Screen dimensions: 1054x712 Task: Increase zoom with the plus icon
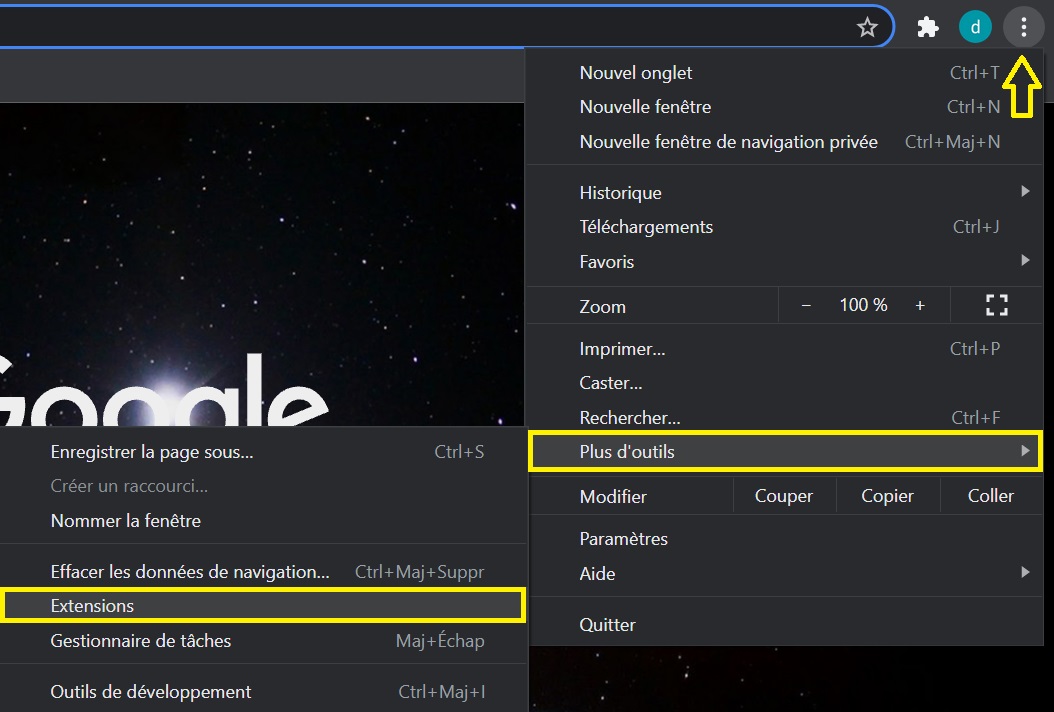[920, 305]
